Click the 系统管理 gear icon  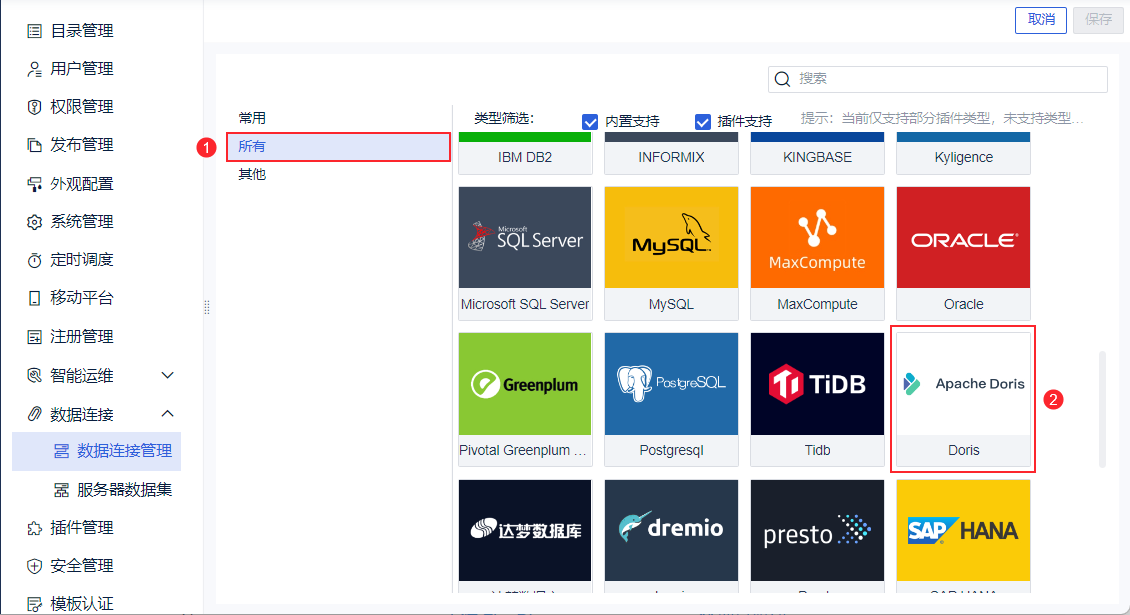click(x=34, y=222)
